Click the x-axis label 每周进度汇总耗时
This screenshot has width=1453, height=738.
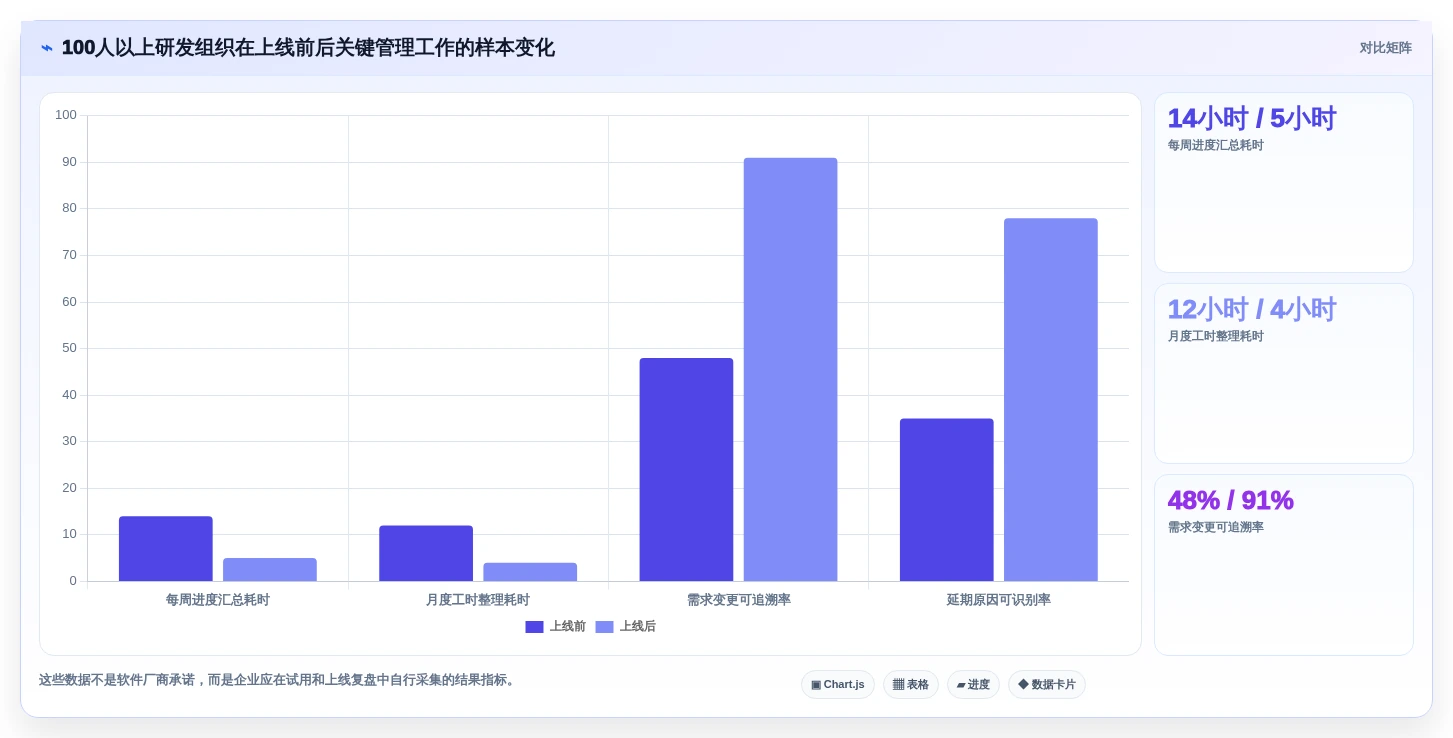pyautogui.click(x=218, y=600)
